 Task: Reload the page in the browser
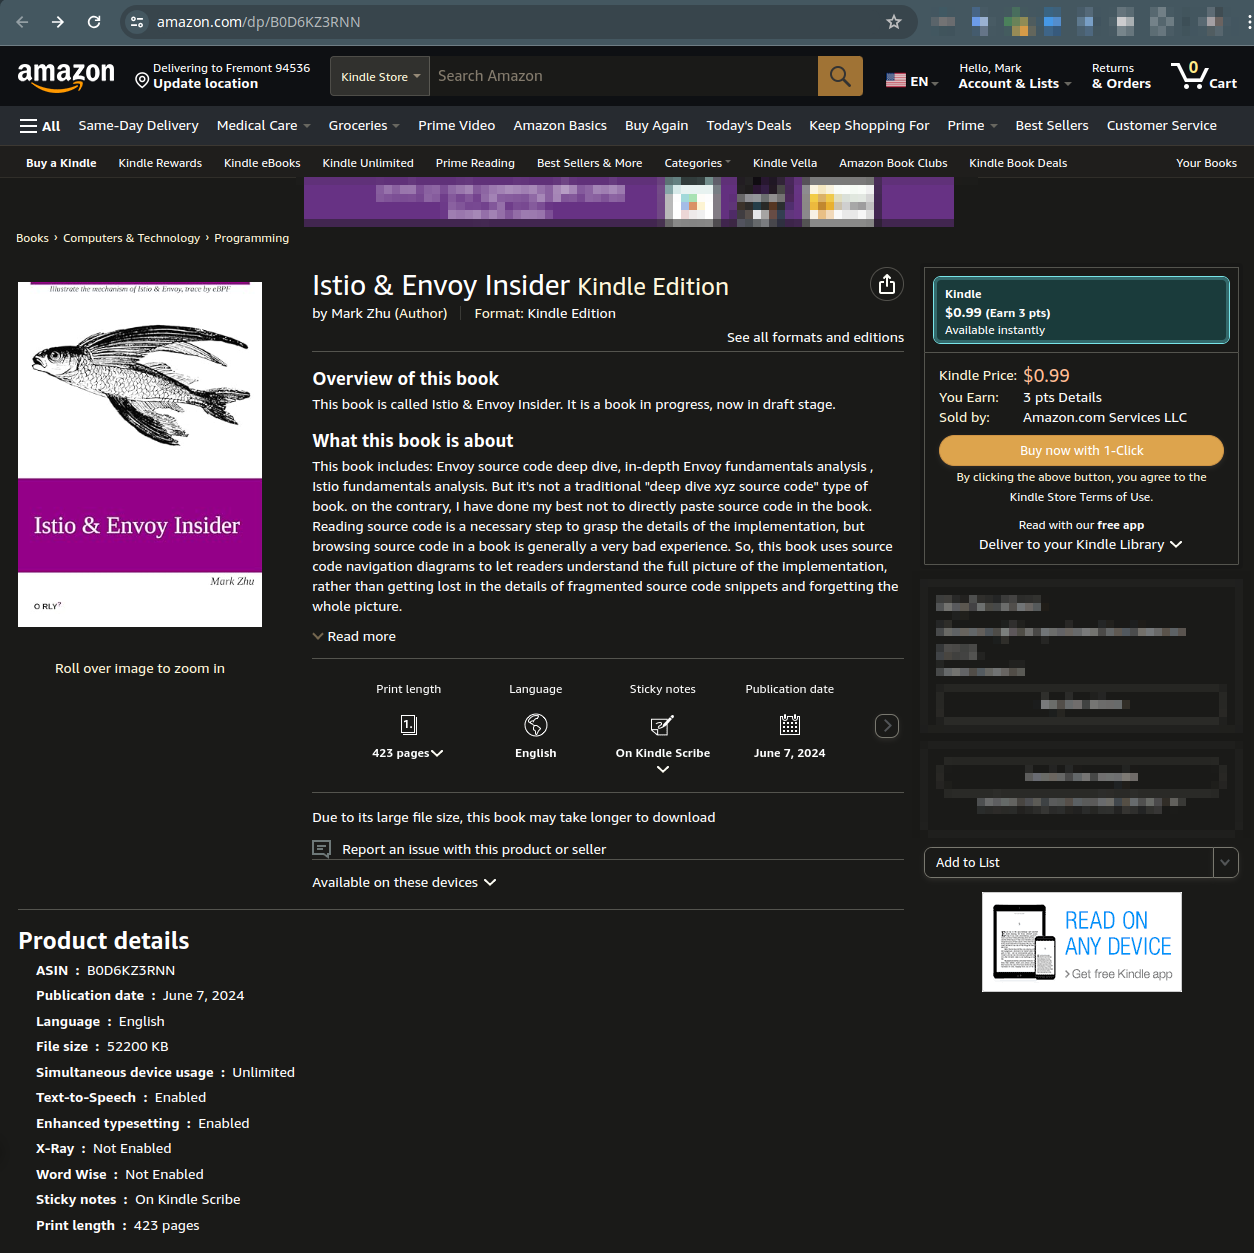(x=94, y=22)
